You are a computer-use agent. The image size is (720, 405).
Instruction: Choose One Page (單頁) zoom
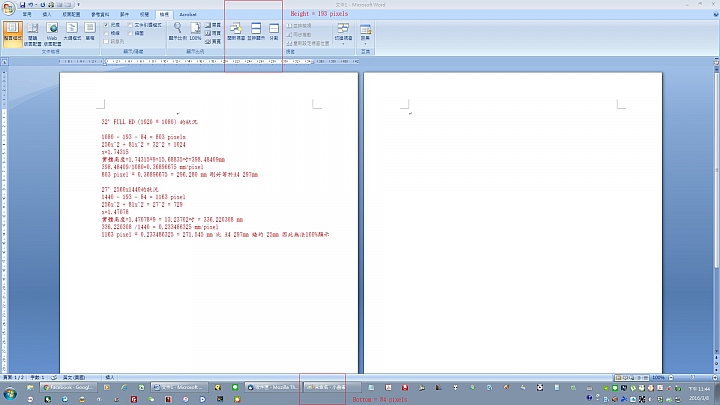(213, 25)
